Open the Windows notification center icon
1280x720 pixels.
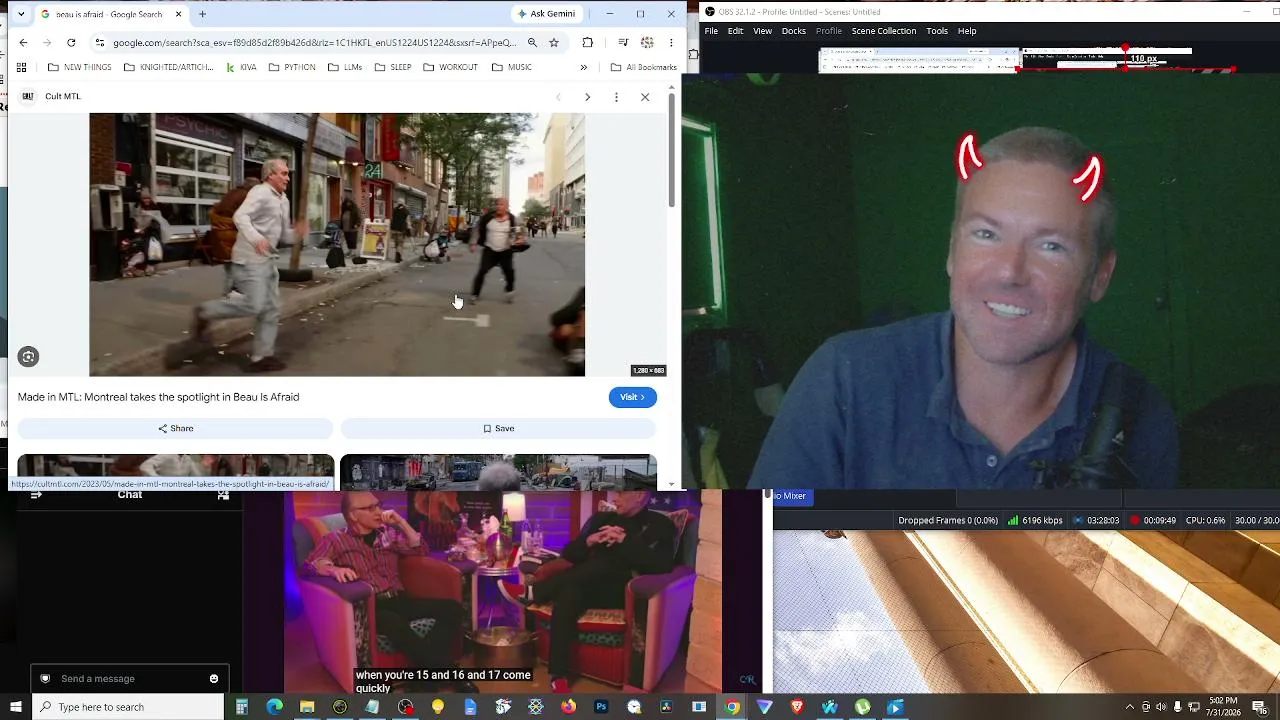[1259, 707]
